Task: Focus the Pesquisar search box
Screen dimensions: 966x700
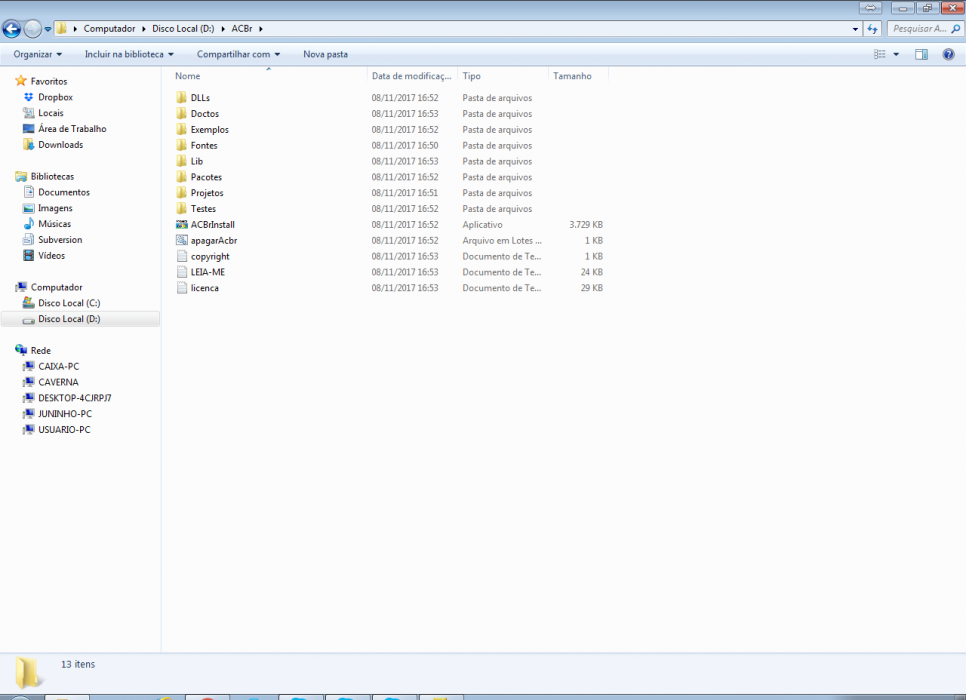Action: (925, 28)
